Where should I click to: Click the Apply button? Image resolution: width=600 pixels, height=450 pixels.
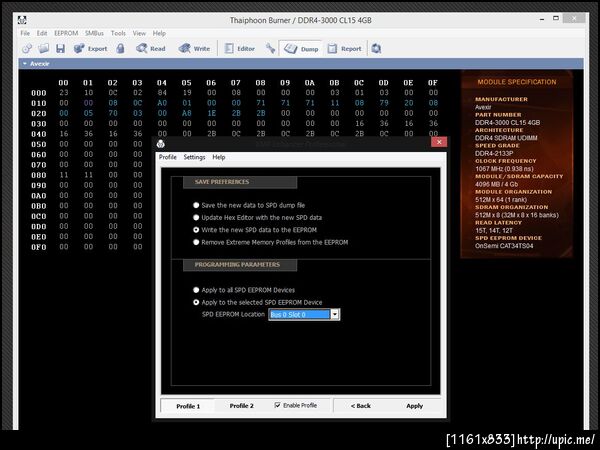[414, 406]
